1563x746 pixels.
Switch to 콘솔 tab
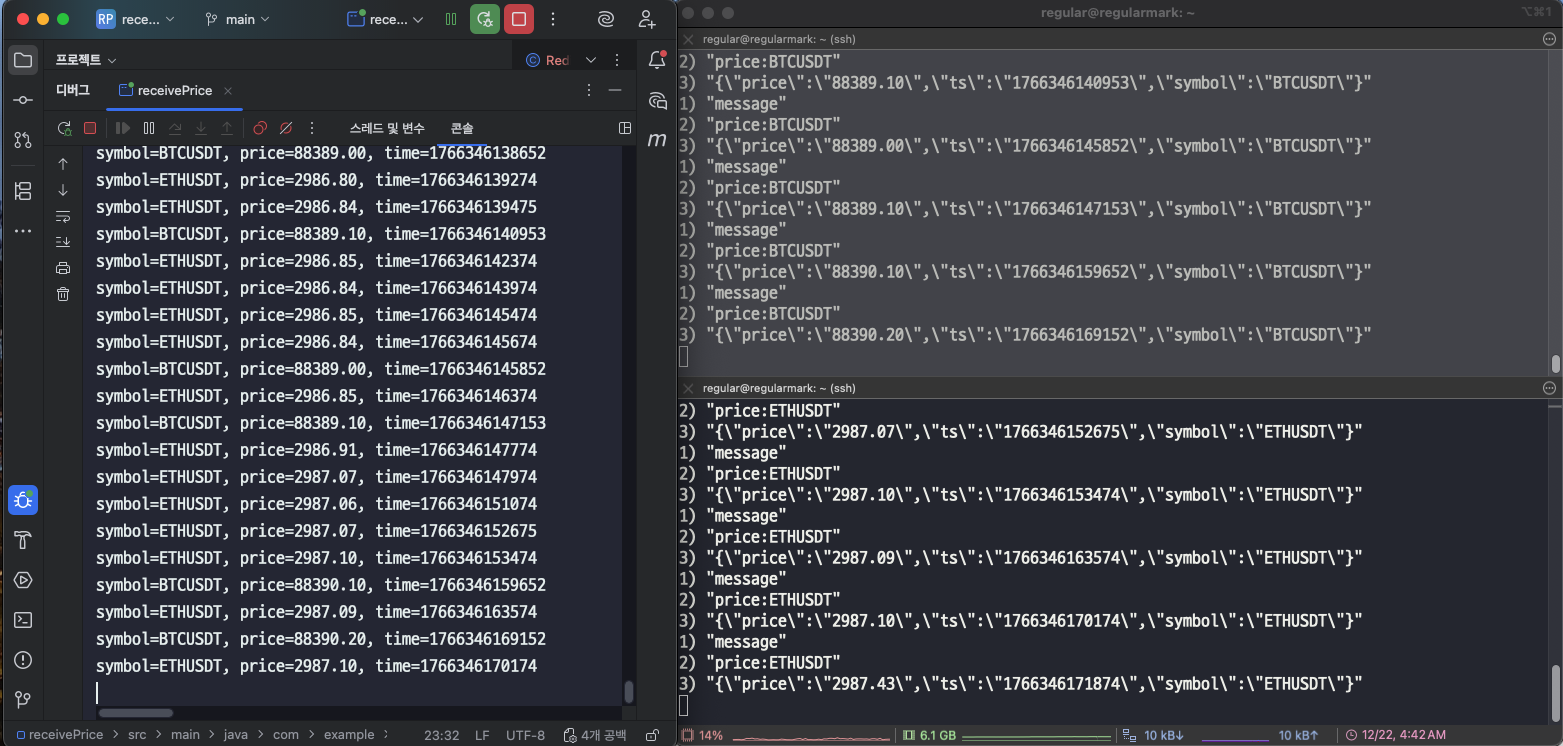tap(462, 128)
